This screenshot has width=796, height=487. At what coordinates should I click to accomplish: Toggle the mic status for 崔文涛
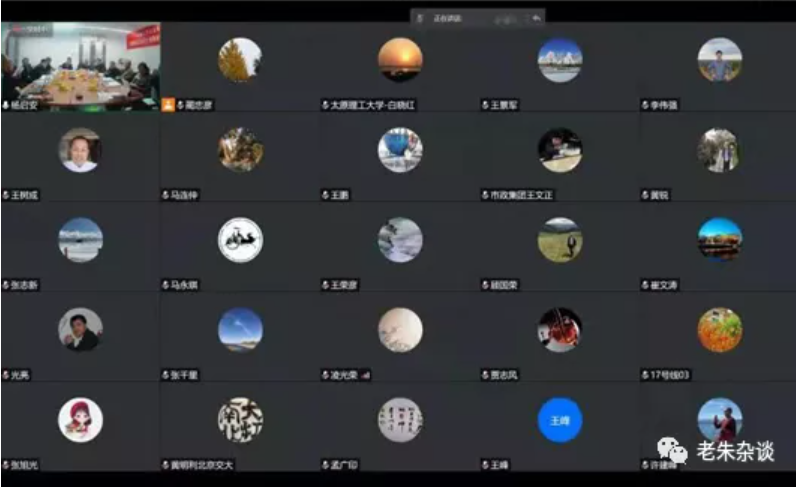pos(644,285)
